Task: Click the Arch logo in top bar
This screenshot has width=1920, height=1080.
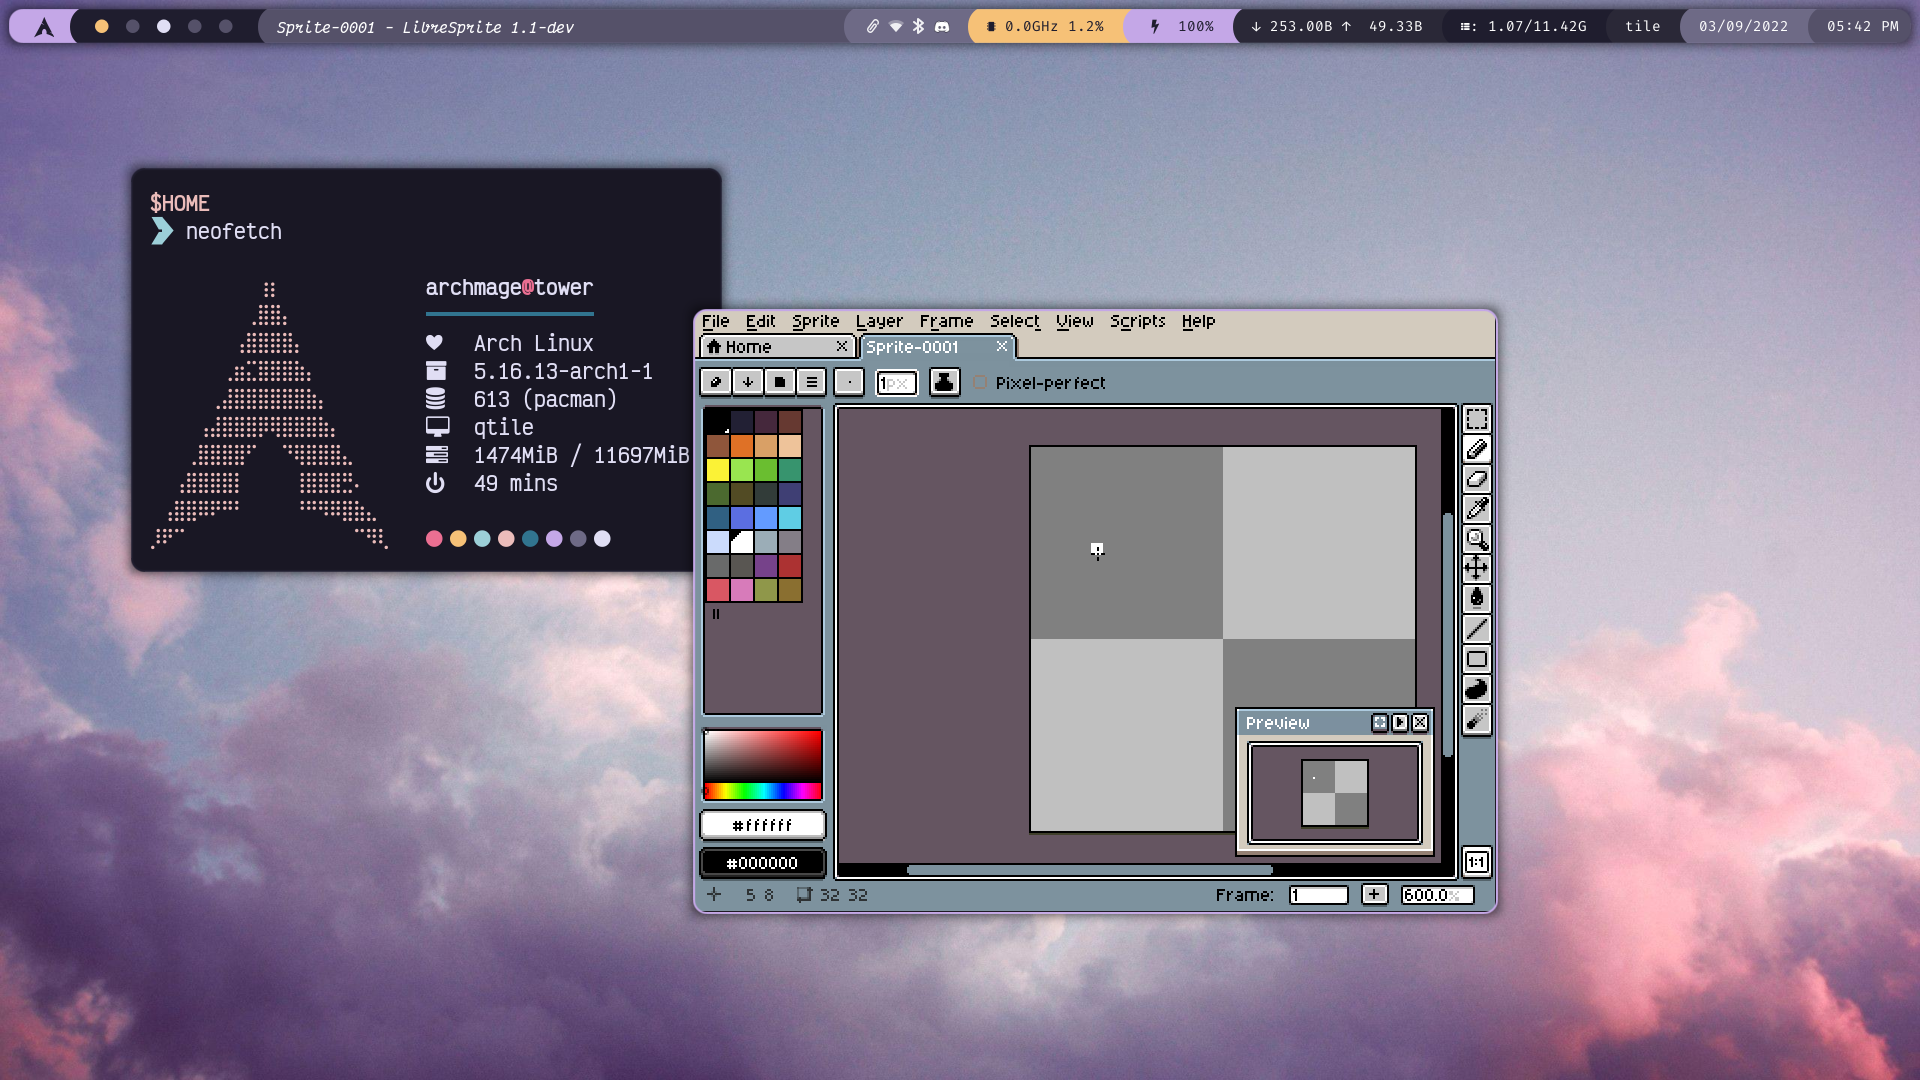Action: pos(44,27)
